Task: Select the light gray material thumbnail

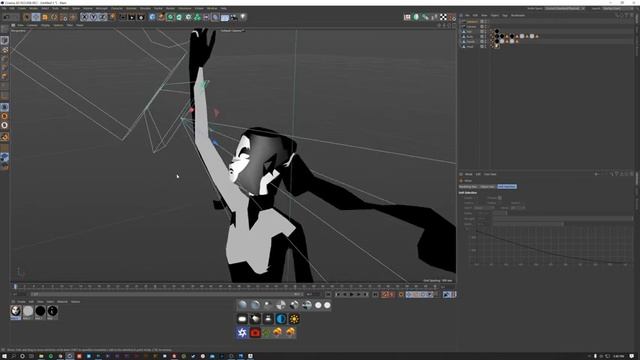Action: coord(28,311)
